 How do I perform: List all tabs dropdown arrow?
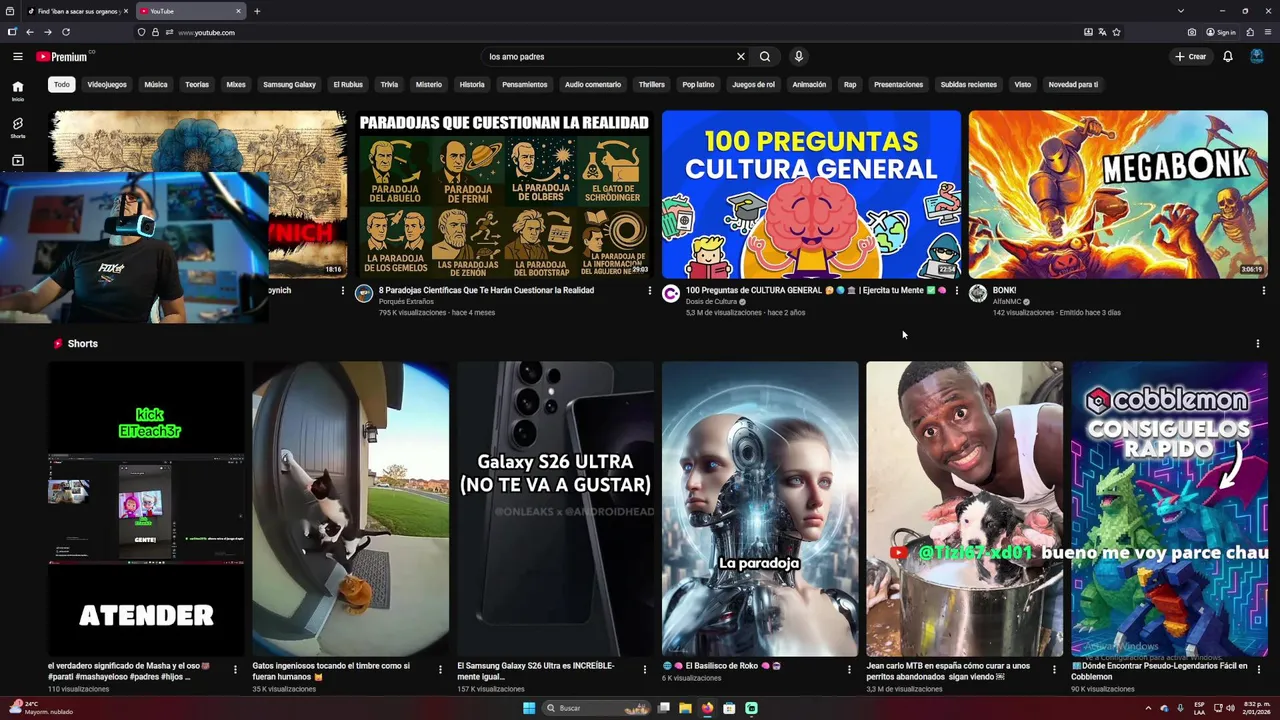click(1179, 11)
